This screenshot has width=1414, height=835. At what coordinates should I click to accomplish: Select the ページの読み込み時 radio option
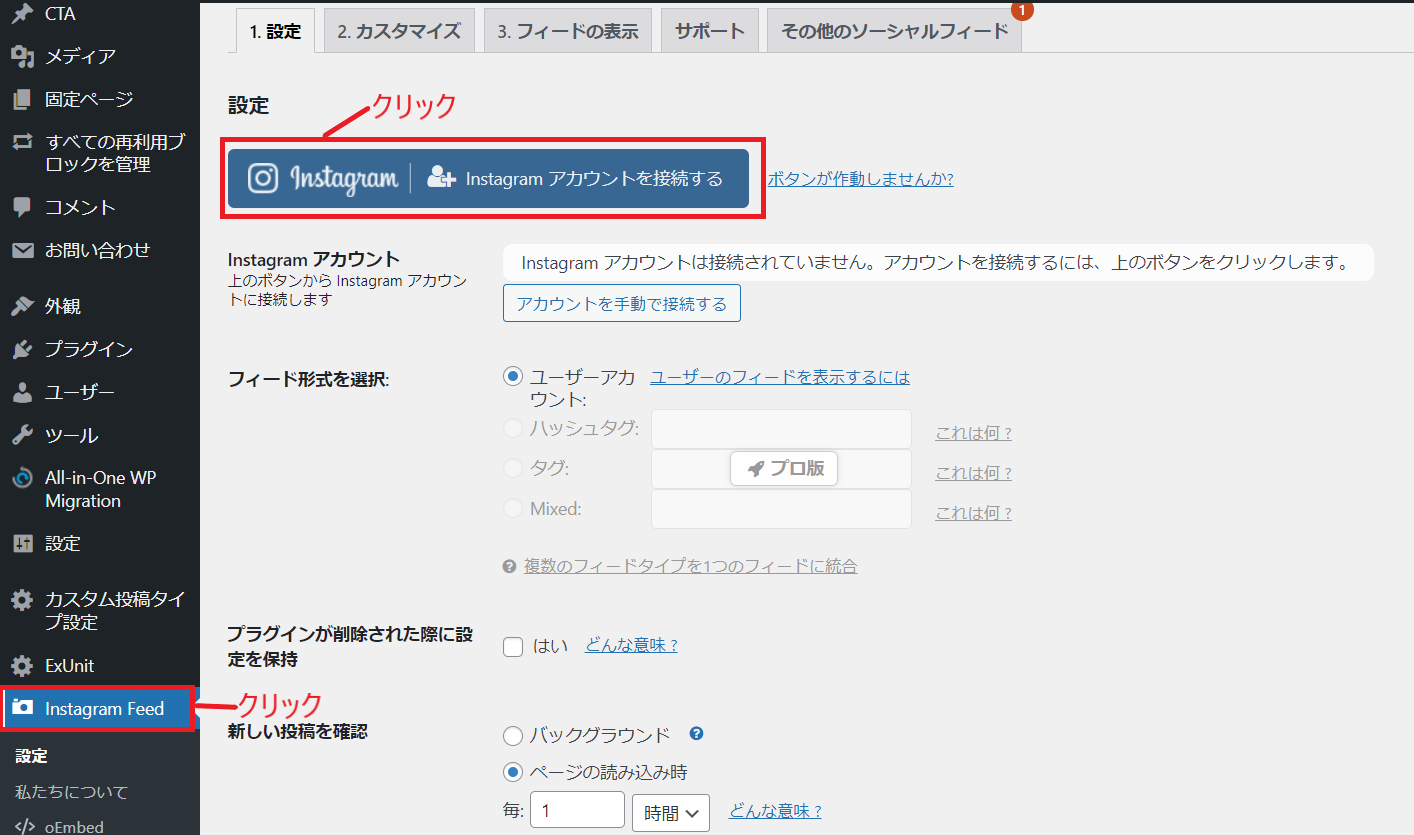513,772
